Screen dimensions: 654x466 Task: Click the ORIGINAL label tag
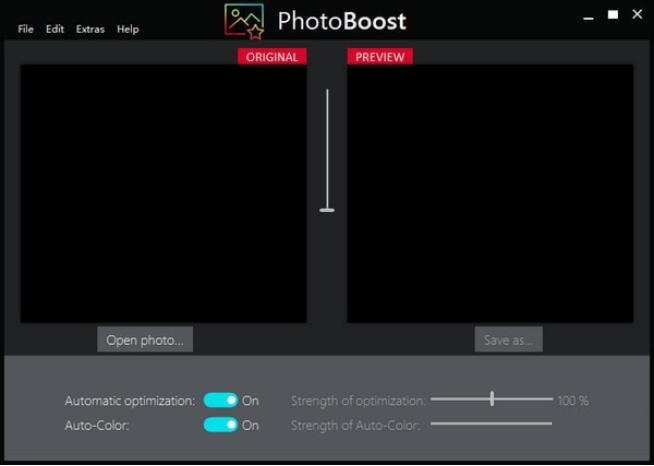(x=272, y=57)
